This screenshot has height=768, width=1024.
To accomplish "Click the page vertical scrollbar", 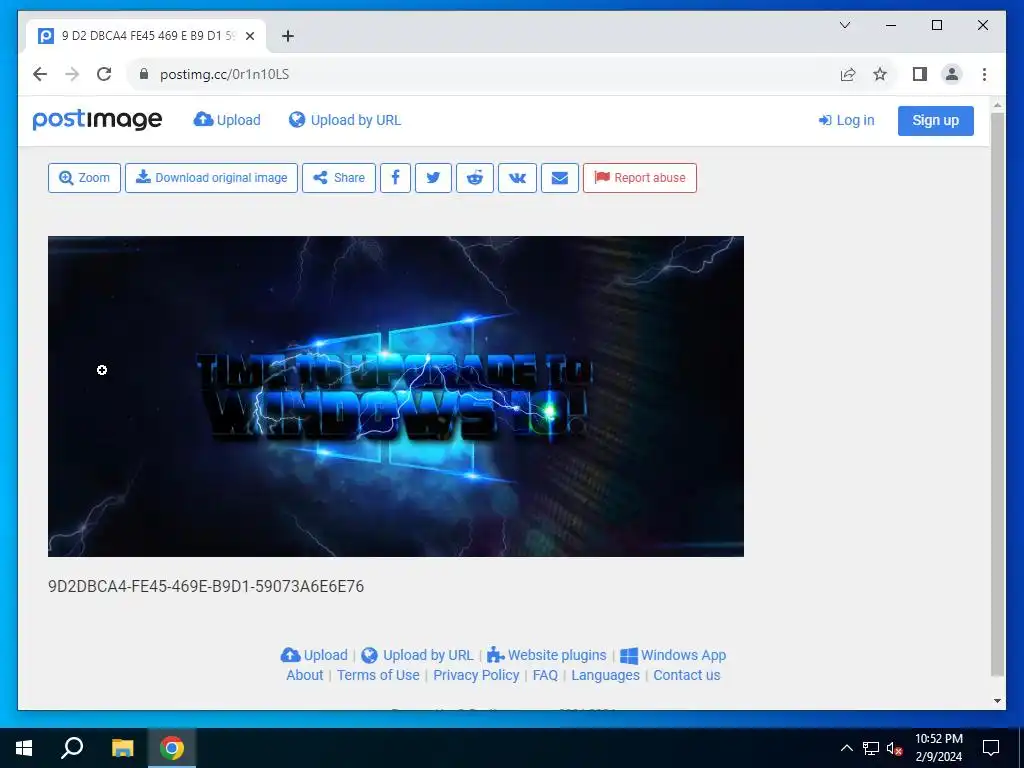I will point(997,394).
